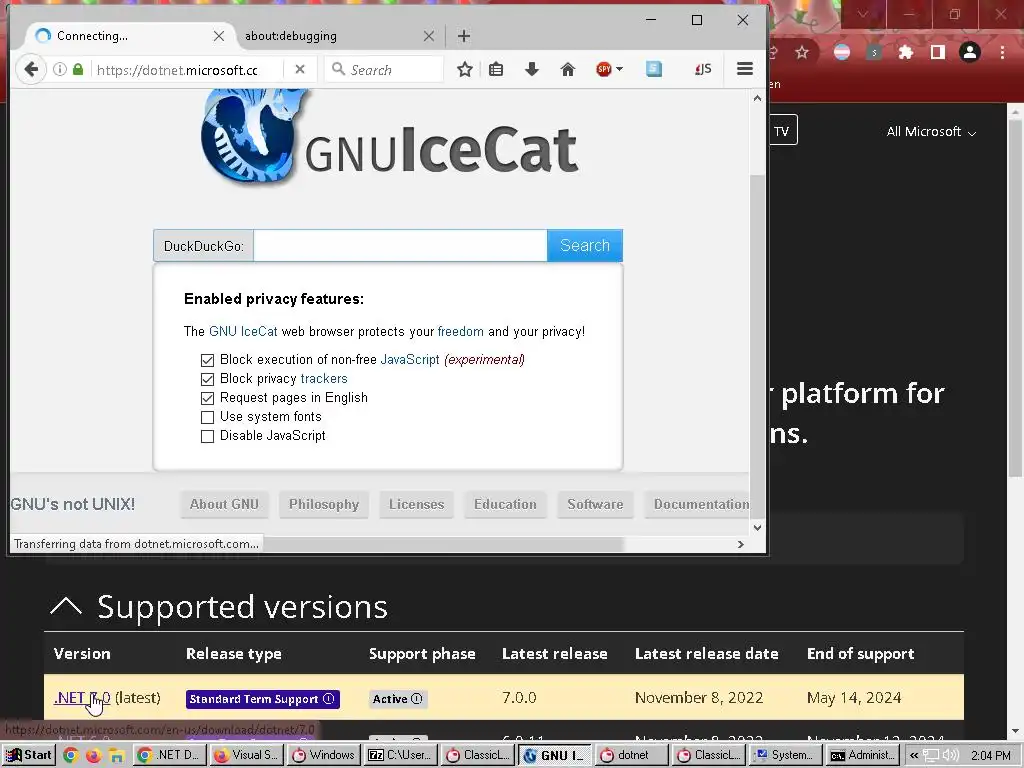Enable Disable JavaScript checkbox
The width and height of the screenshot is (1024, 768).
click(x=207, y=436)
